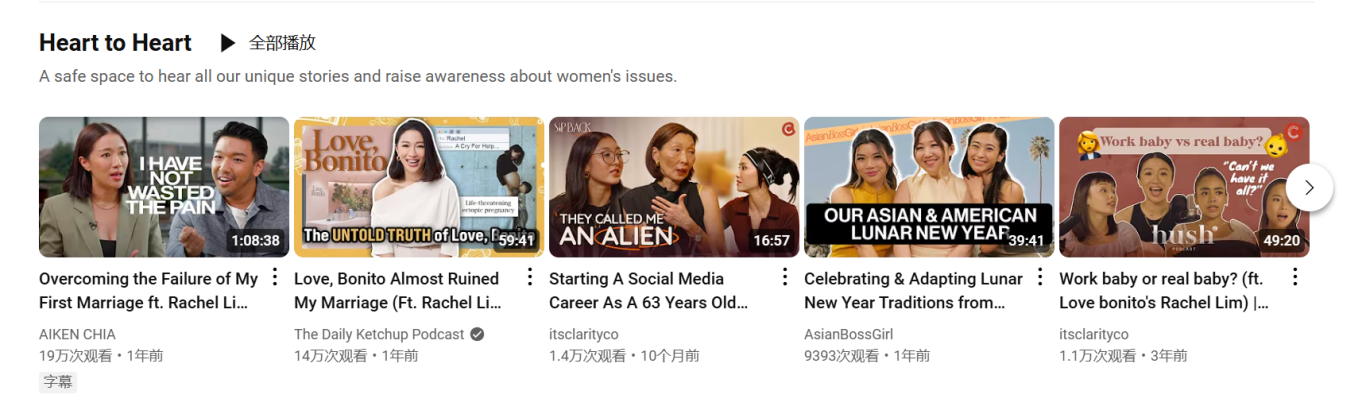Play the I Have Not Wasted The Pain thumbnail
The width and height of the screenshot is (1366, 410).
pos(164,187)
